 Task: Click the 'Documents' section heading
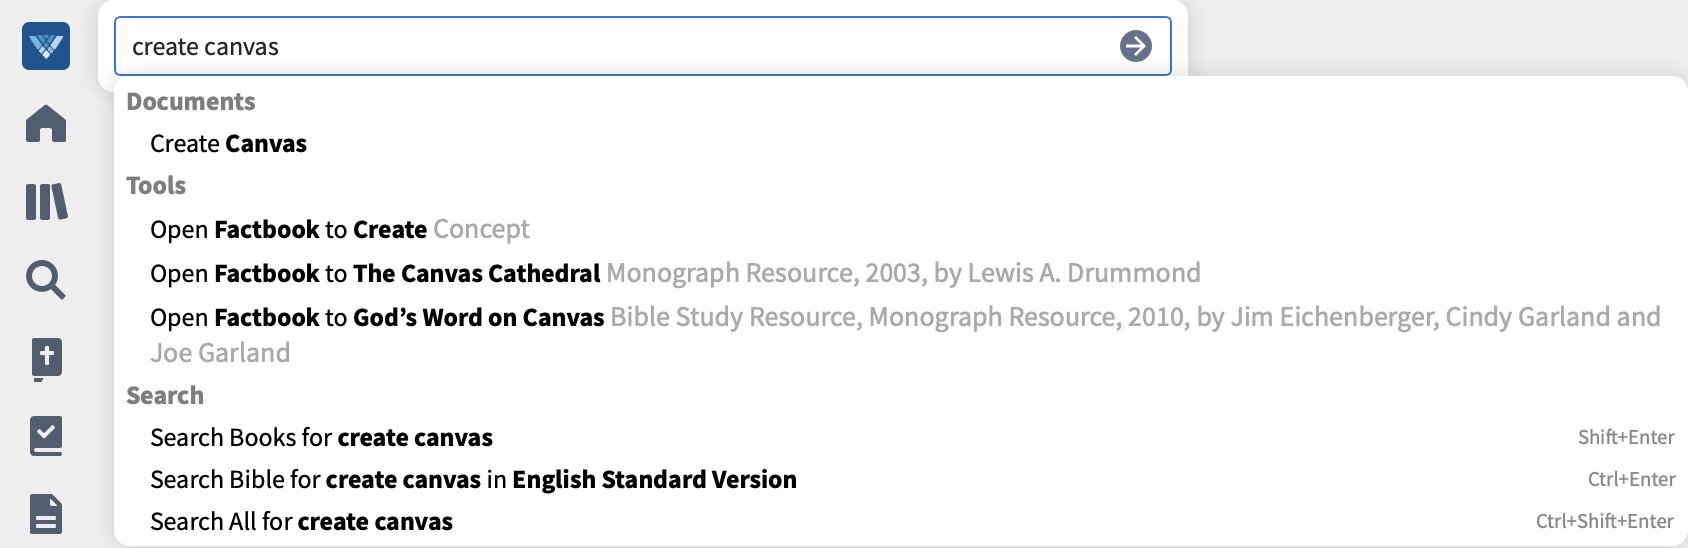pos(191,102)
